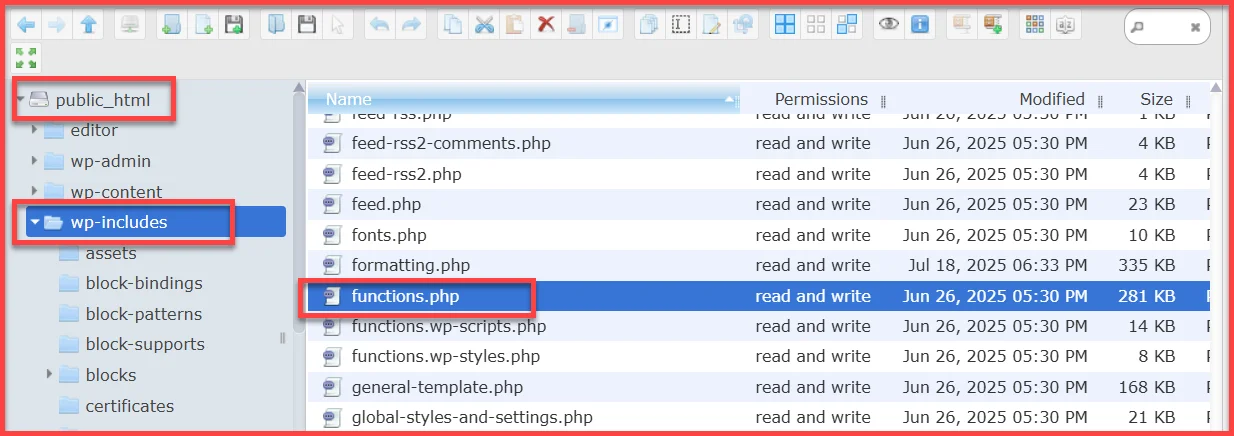The width and height of the screenshot is (1234, 436).
Task: Copy the selected file with the copy icon
Action: [452, 24]
